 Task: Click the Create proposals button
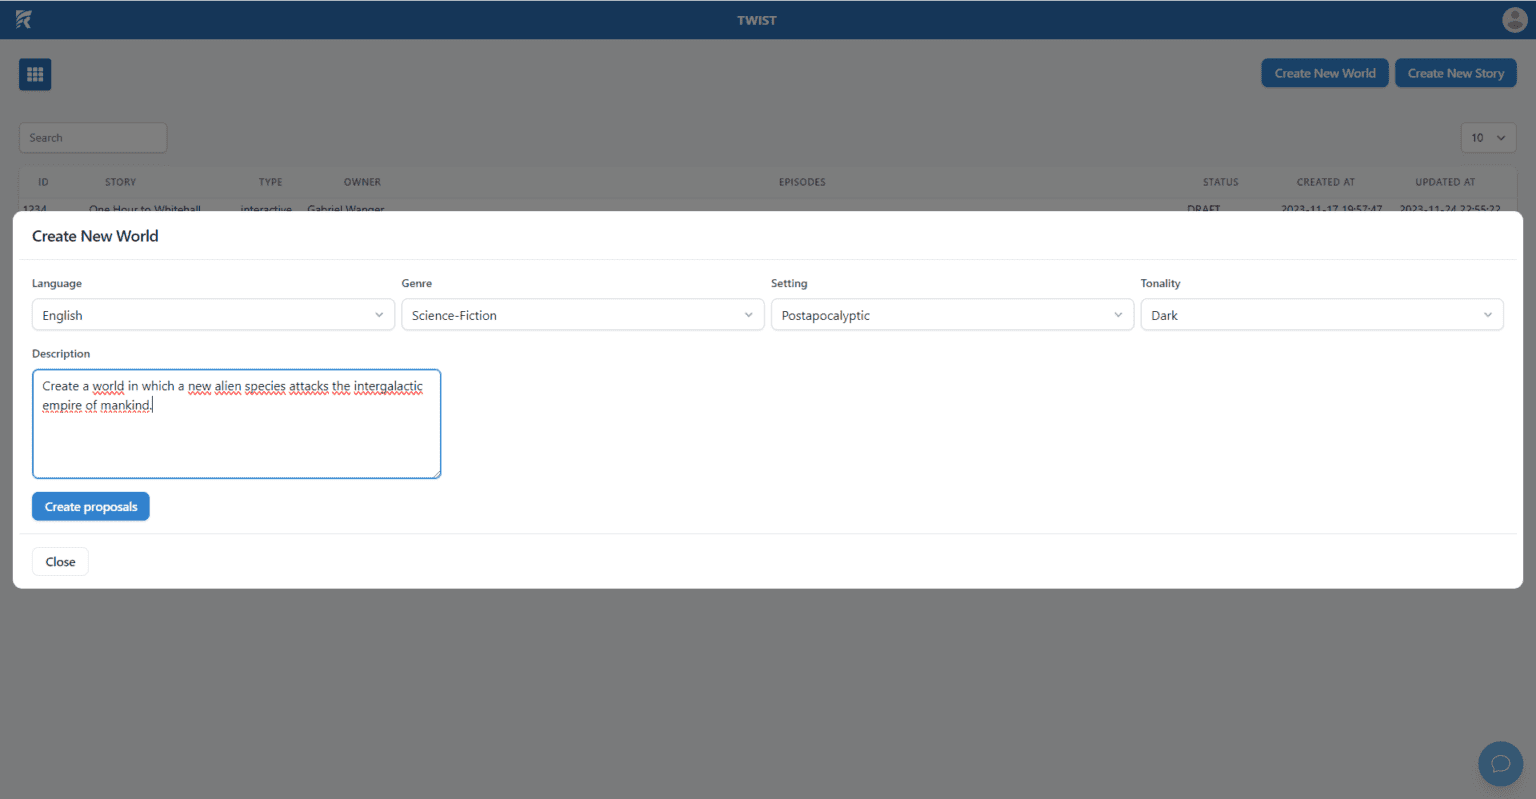90,506
